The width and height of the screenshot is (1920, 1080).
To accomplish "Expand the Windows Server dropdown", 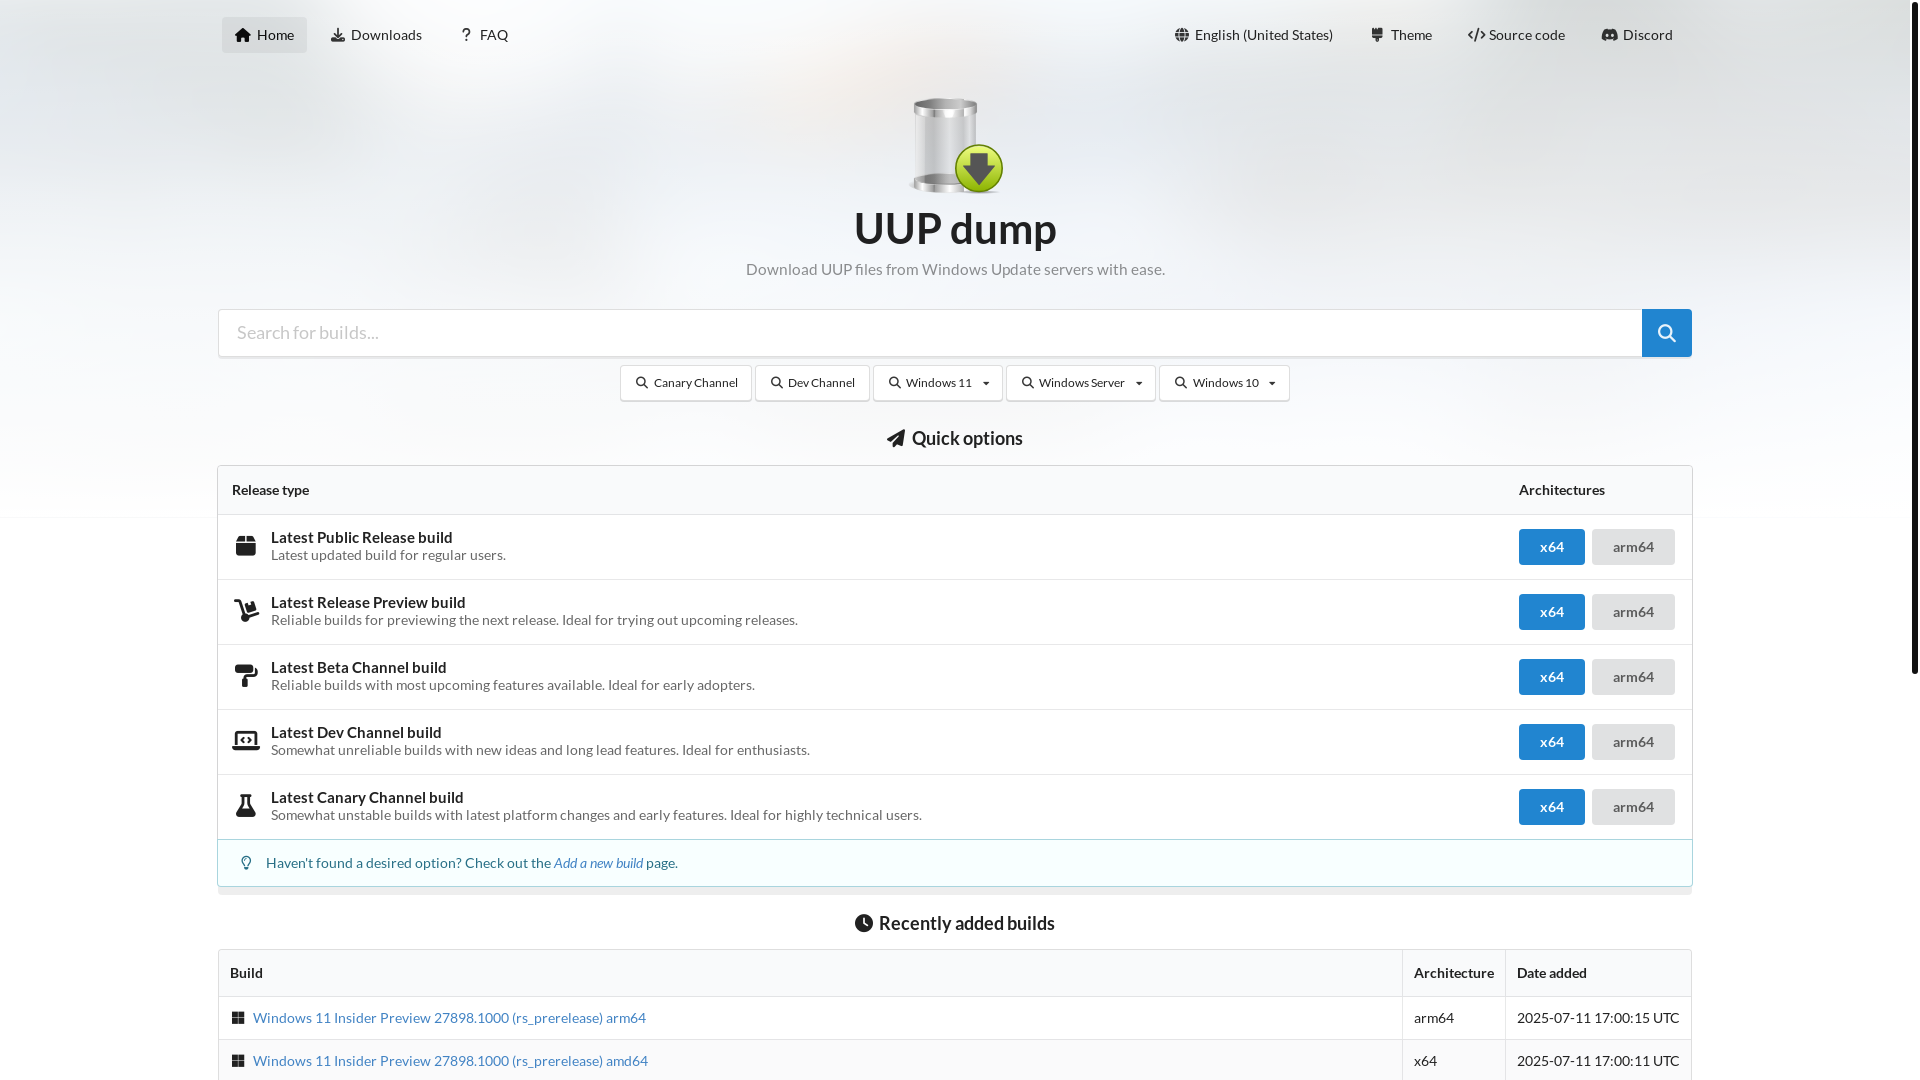I will [x=1081, y=383].
